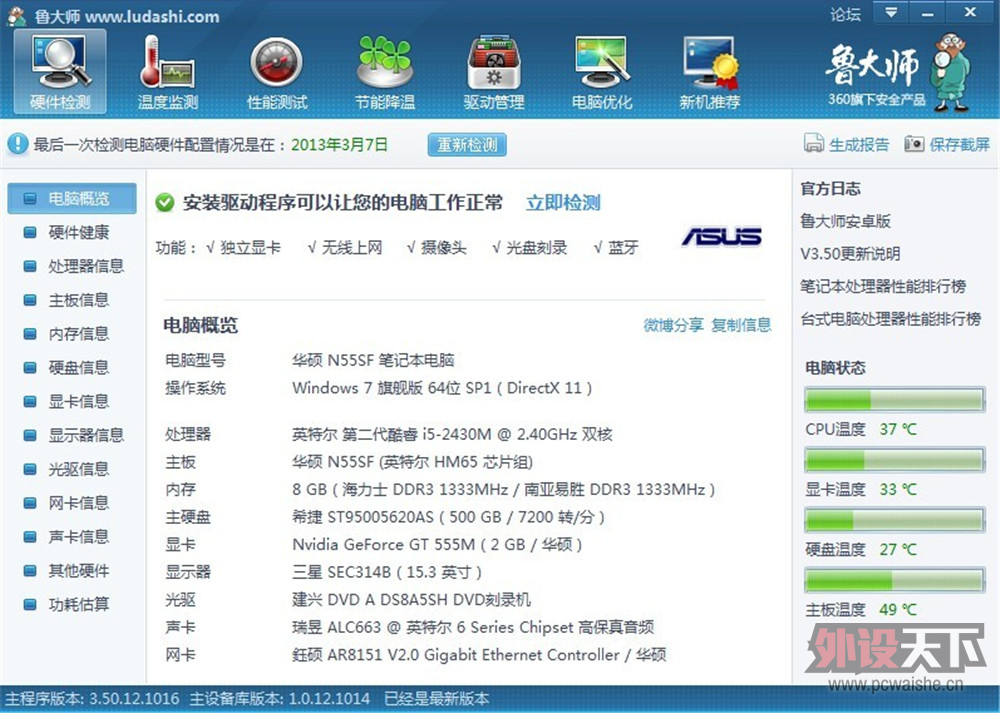1000x713 pixels.
Task: Open the title bar dropdown menu arrow
Action: coord(890,13)
